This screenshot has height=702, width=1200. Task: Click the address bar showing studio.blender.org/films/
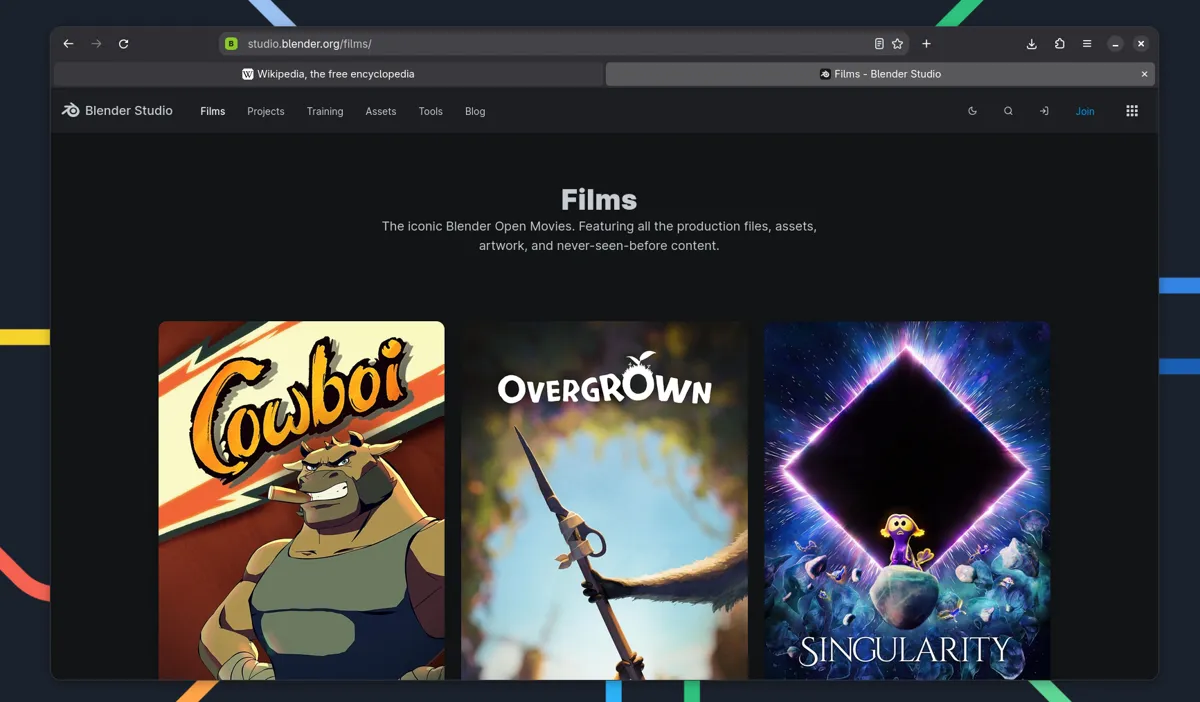564,44
